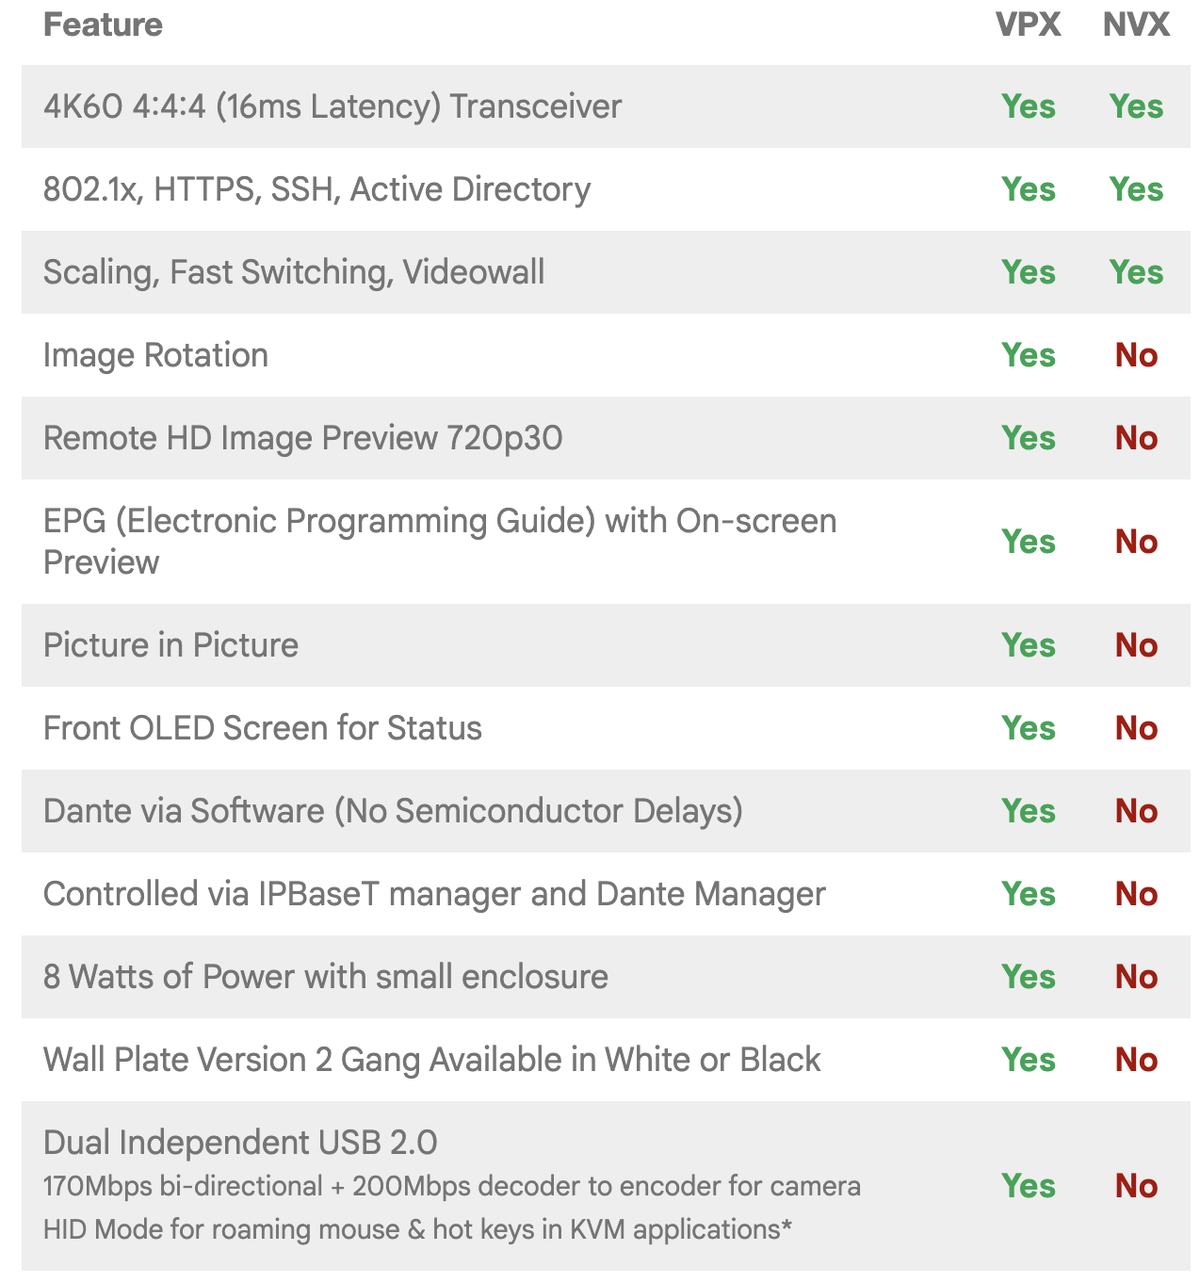Click the Wall Plate Version 2 Gang text
This screenshot has height=1283, width=1200.
(x=431, y=1061)
